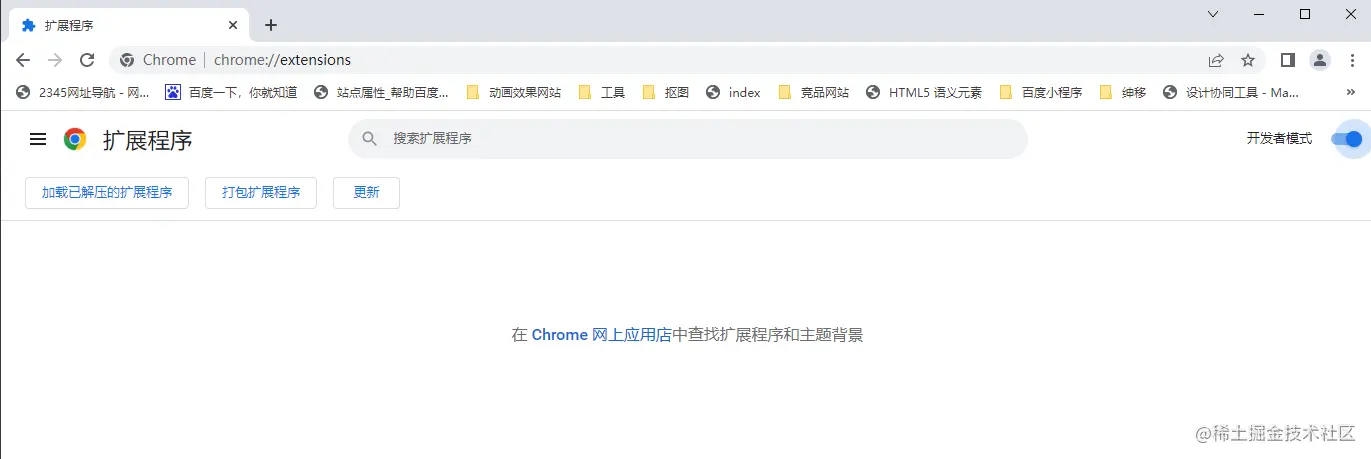The height and width of the screenshot is (459, 1371).
Task: Open the Chrome profile avatar menu
Action: pyautogui.click(x=1320, y=60)
